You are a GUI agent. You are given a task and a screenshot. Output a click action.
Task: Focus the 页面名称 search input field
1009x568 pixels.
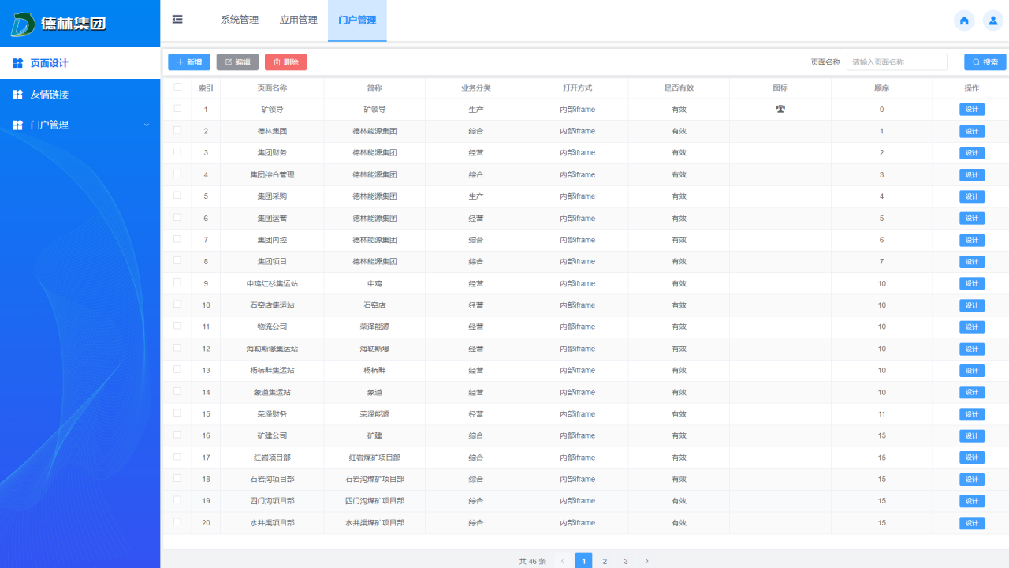click(x=897, y=62)
